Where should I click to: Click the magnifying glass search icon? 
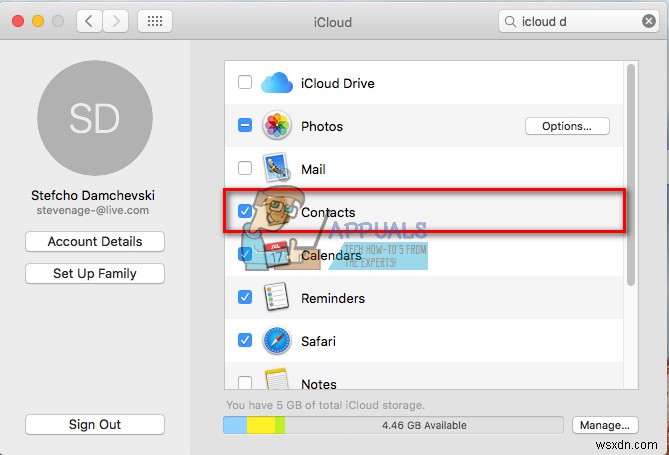tap(510, 21)
